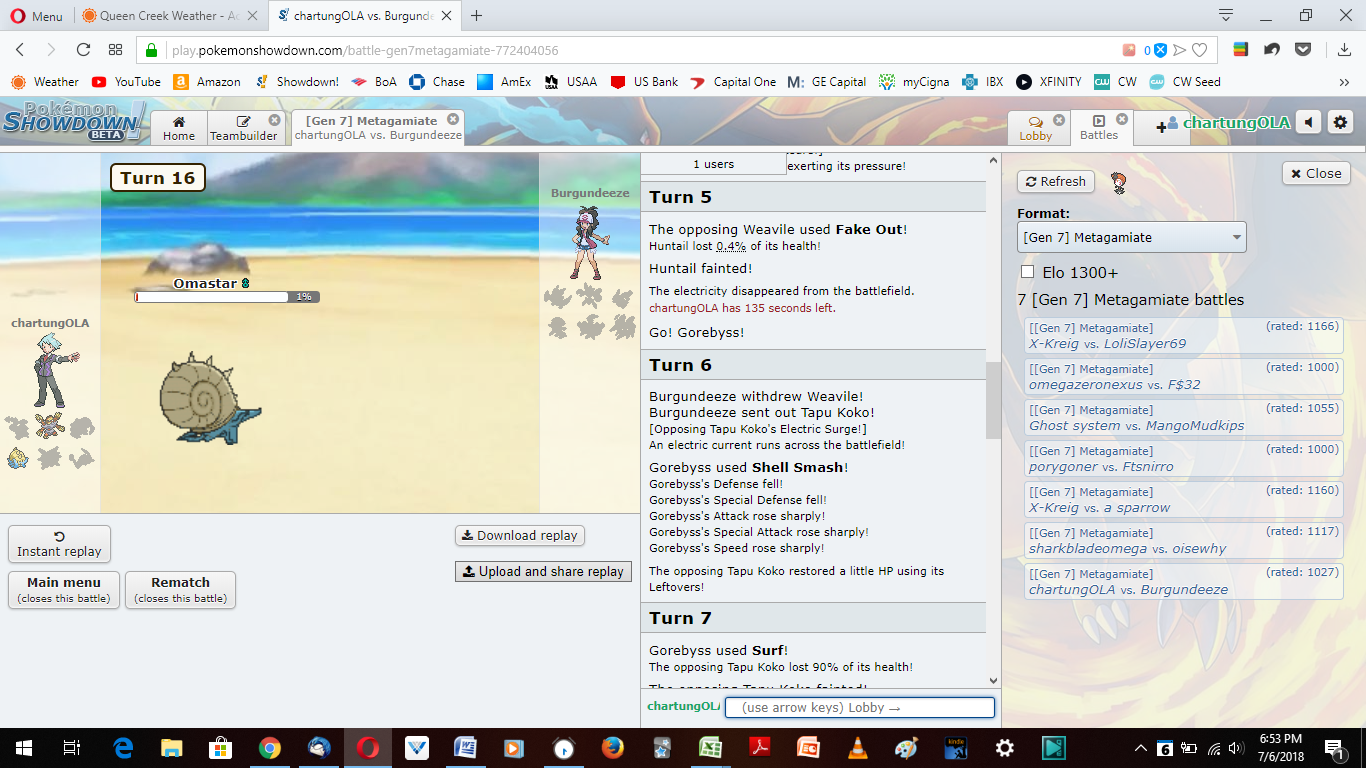Viewport: 1366px width, 768px height.
Task: Toggle the Elo 1300+ checkbox
Action: pos(1027,272)
